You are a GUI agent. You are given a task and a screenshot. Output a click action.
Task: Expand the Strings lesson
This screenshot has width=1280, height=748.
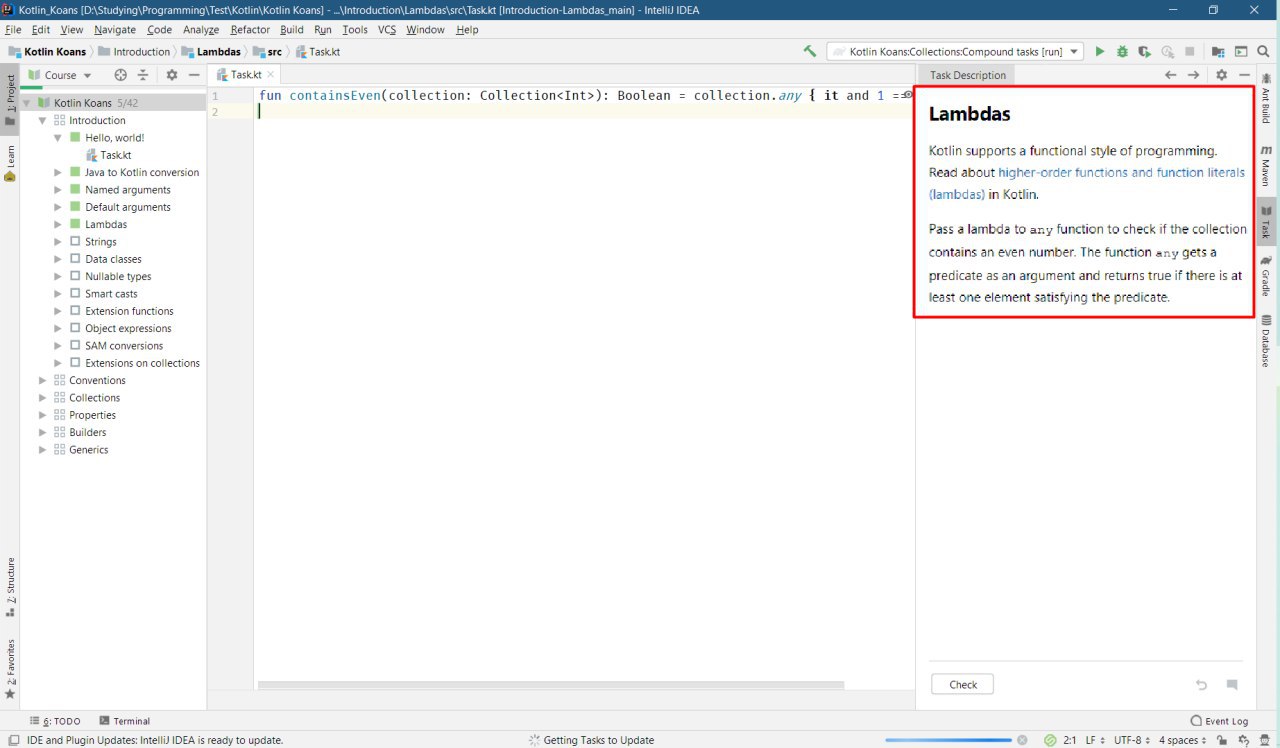pyautogui.click(x=58, y=242)
